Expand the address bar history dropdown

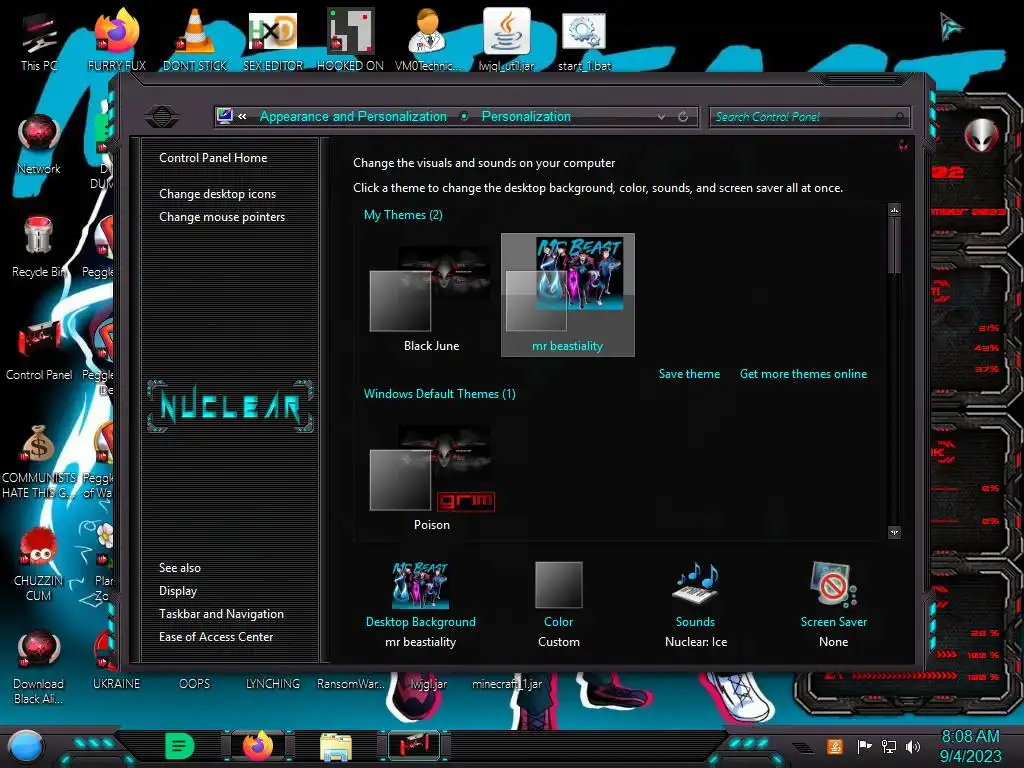662,117
